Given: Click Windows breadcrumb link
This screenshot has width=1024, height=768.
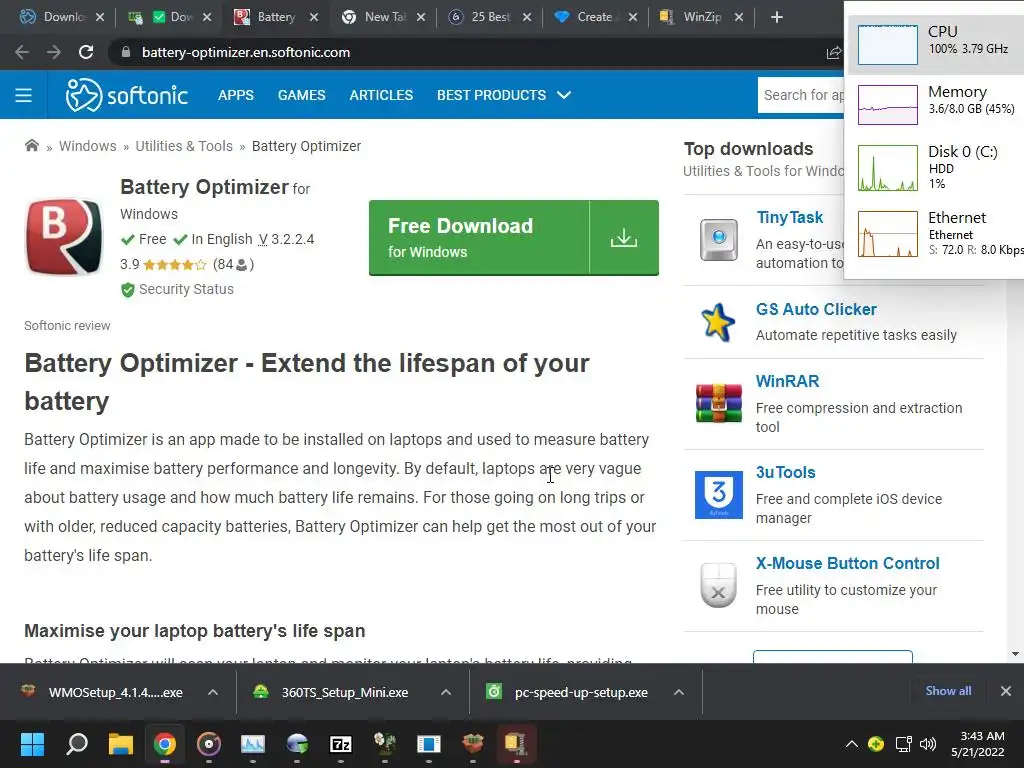Looking at the screenshot, I should [88, 146].
